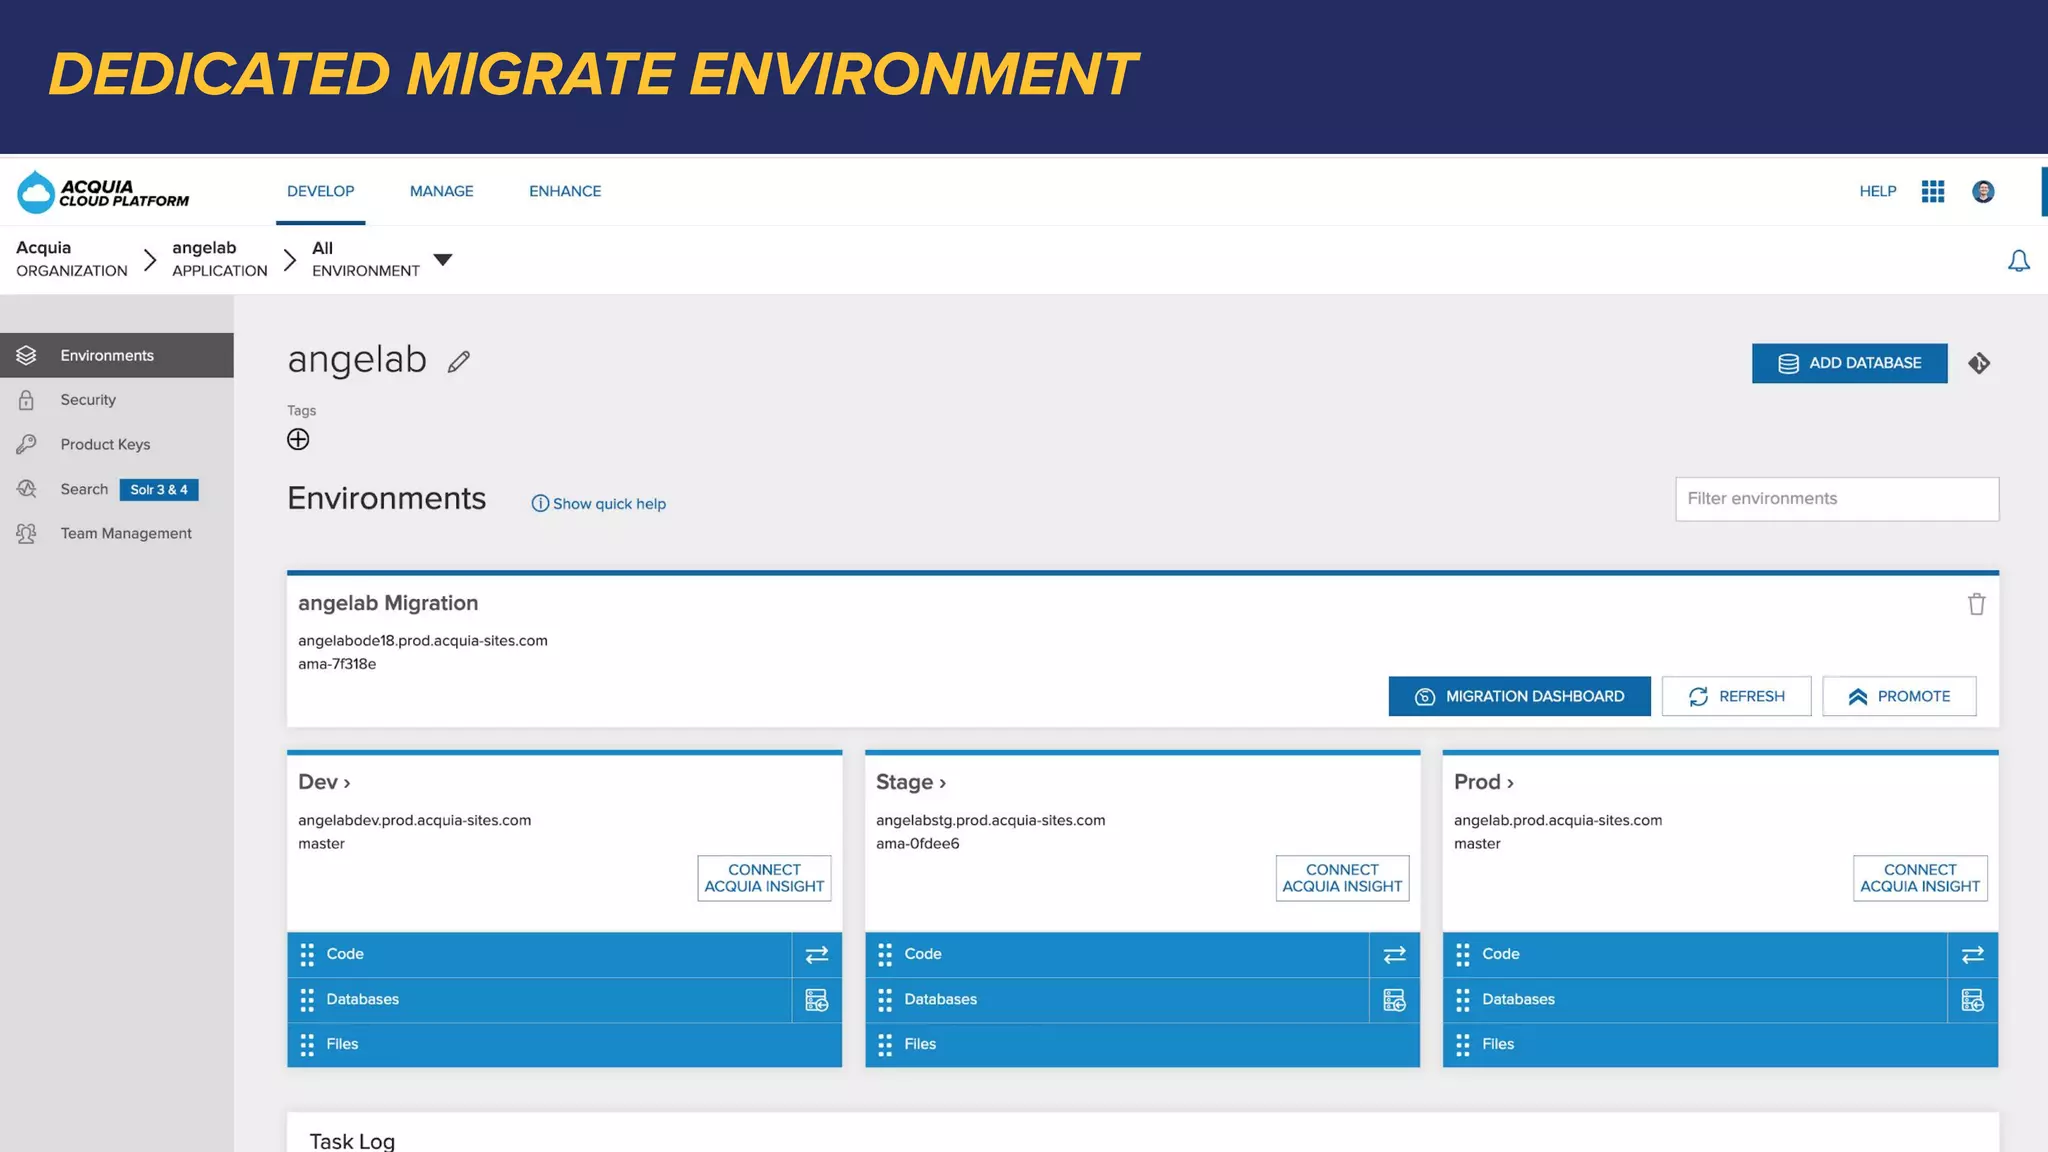
Task: Click the angelabstg.prod.acquia-sites.com URL
Action: [991, 820]
